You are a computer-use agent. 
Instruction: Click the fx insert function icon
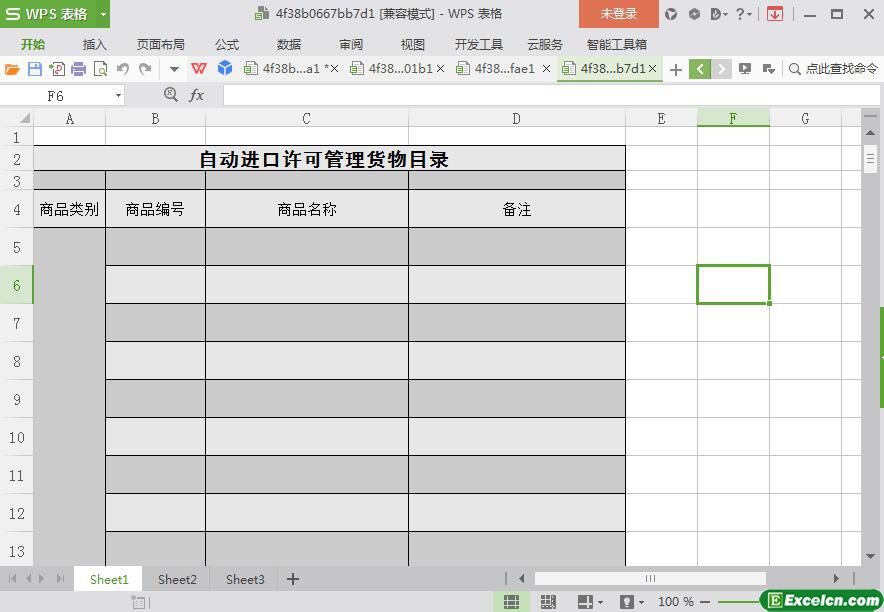197,95
